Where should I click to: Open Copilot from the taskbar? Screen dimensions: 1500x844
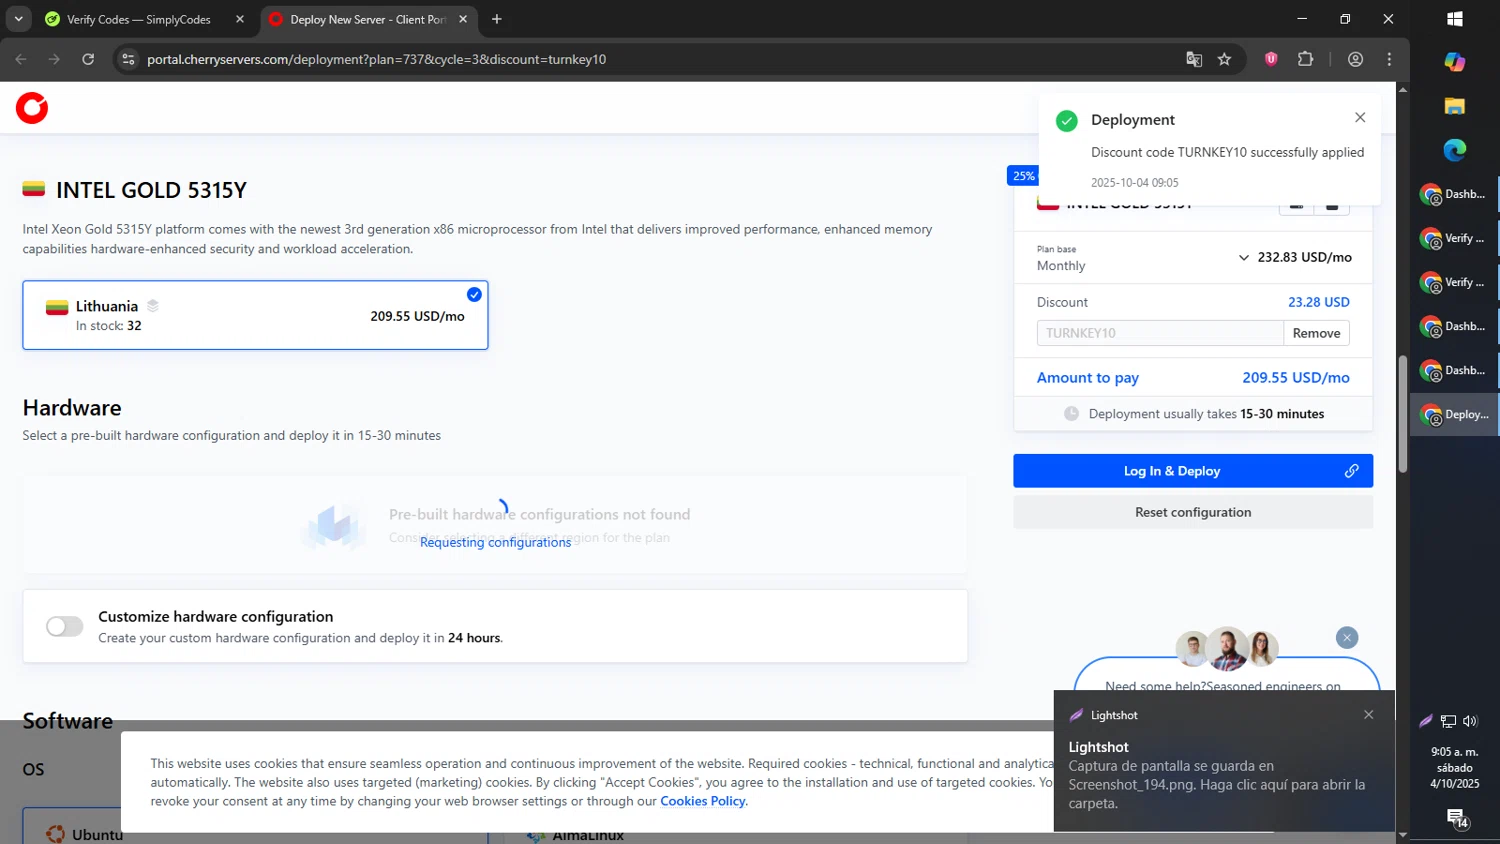(x=1455, y=62)
